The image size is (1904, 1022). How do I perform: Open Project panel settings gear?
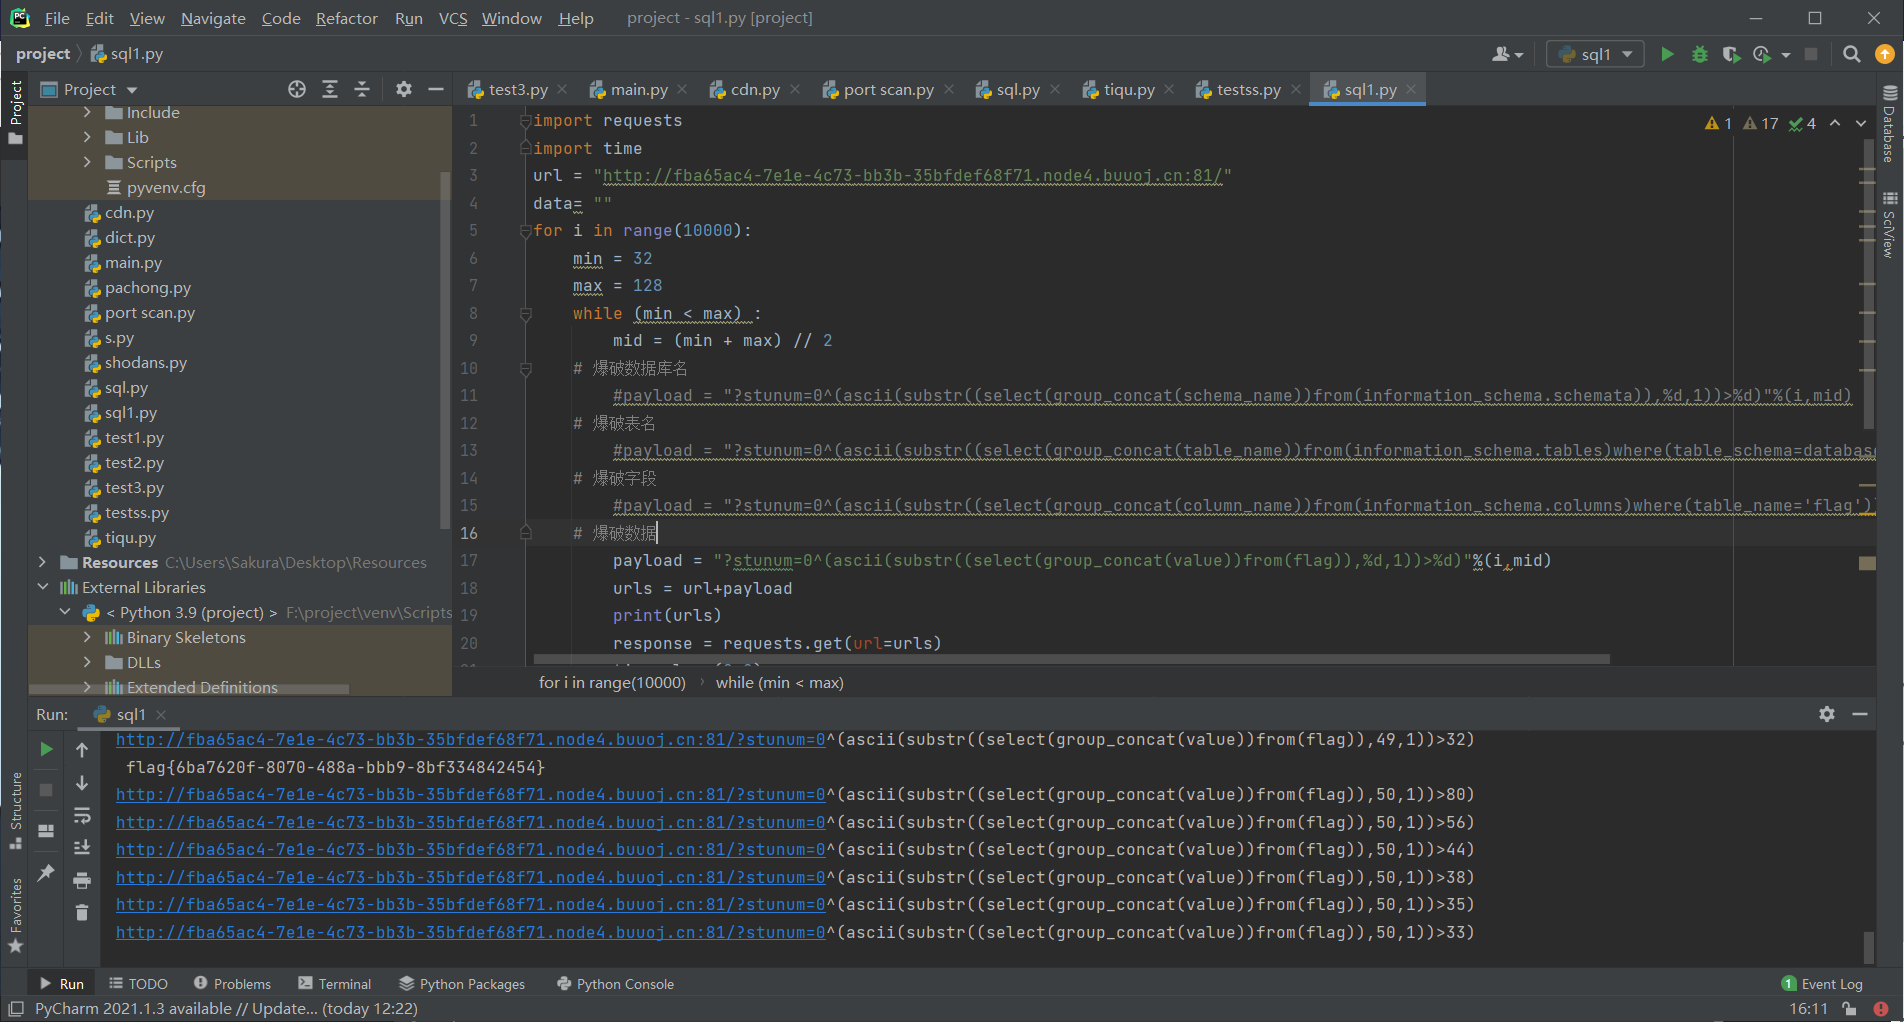tap(404, 89)
